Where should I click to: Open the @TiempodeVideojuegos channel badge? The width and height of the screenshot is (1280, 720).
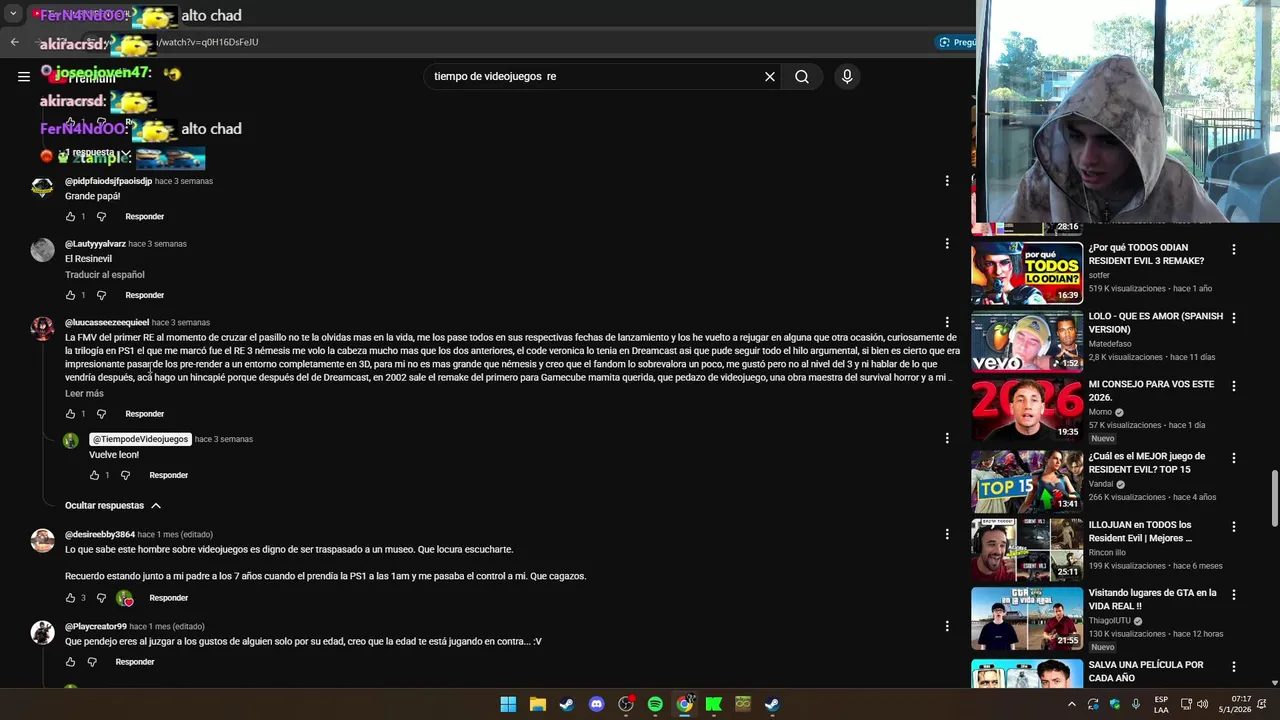[x=140, y=439]
